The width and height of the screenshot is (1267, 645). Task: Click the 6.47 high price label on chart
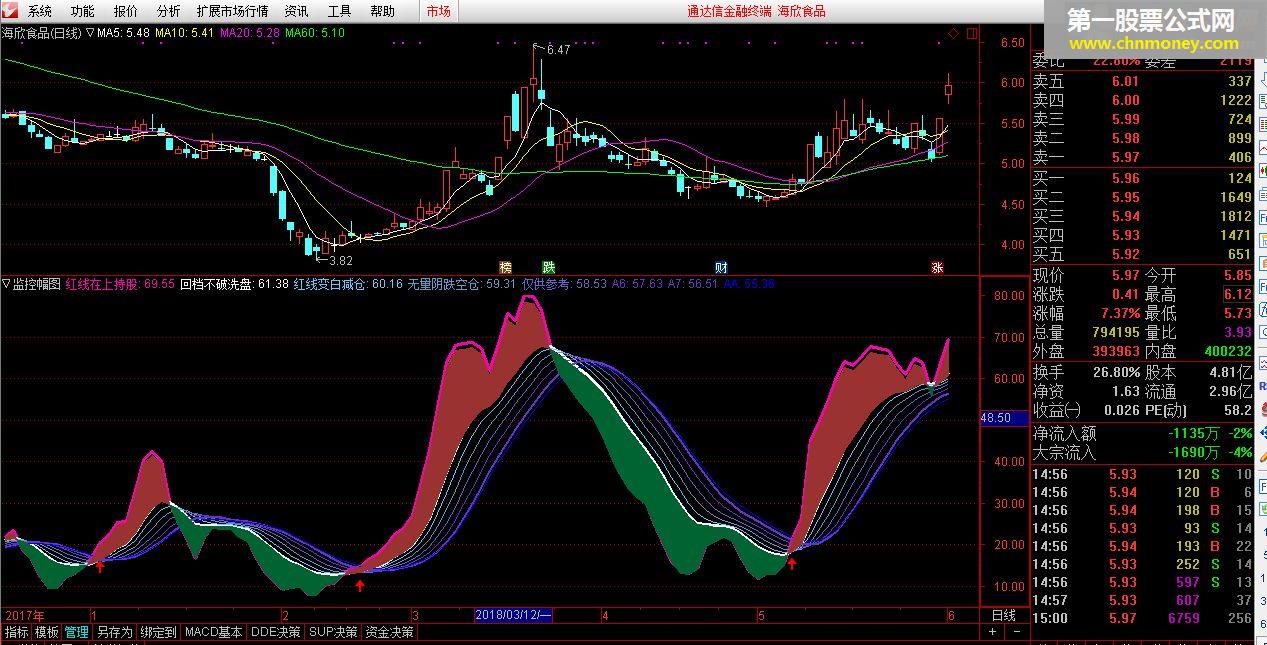[x=558, y=49]
